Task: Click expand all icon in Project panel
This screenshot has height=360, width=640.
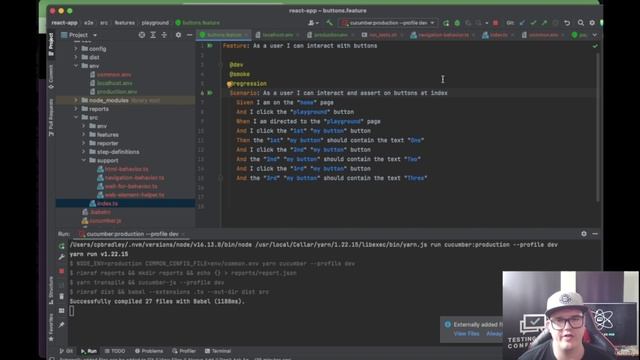Action: click(153, 35)
